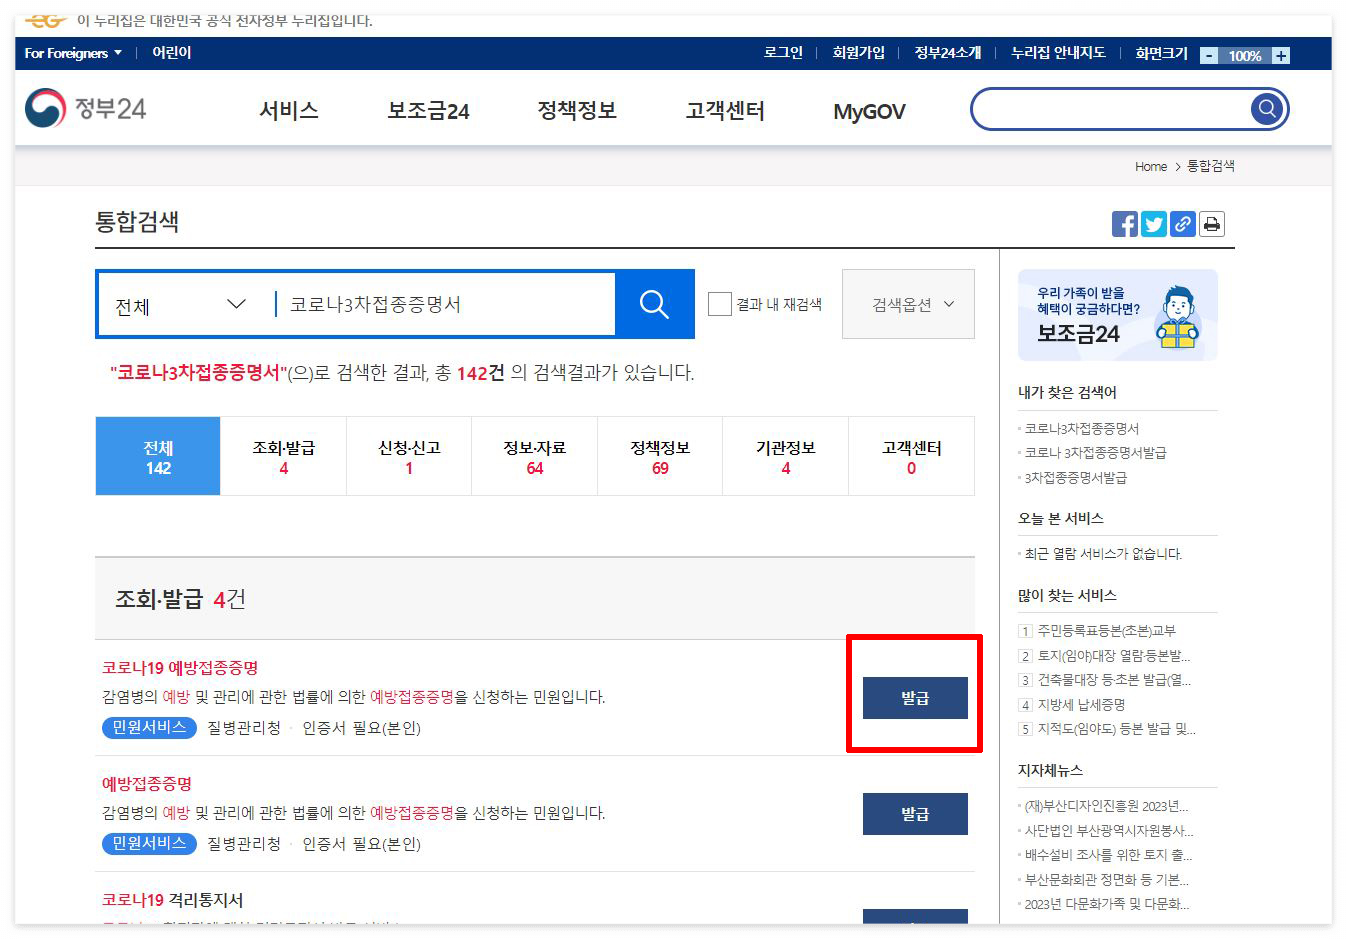Click recent search 코로나3차접종증명서
The height and width of the screenshot is (939, 1347).
pyautogui.click(x=1082, y=429)
